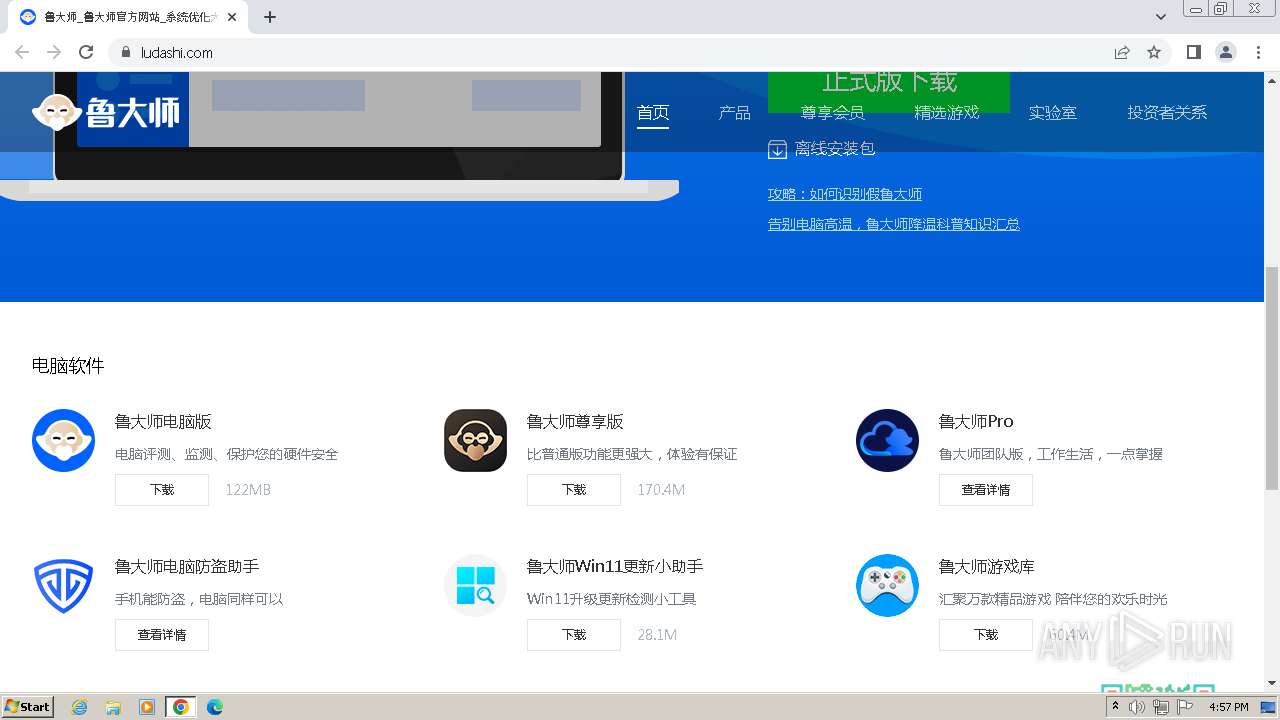This screenshot has width=1280, height=720.
Task: Open Microsoft Edge from the taskbar
Action: pyautogui.click(x=215, y=707)
